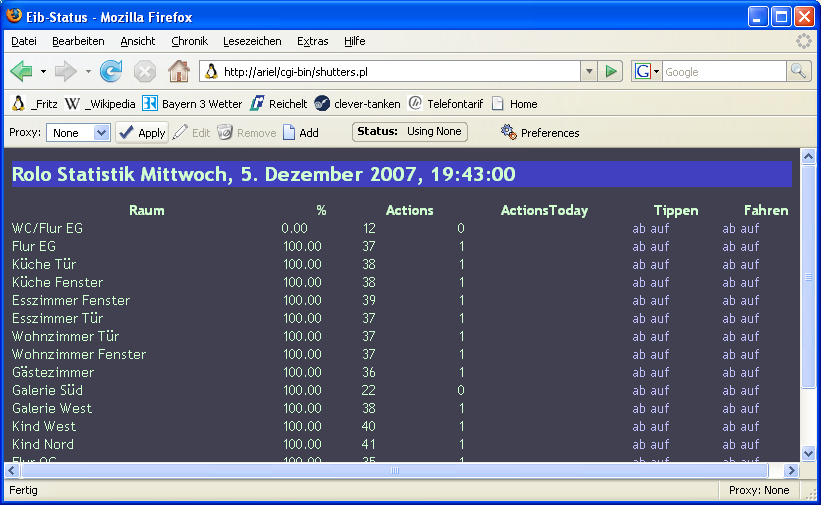Click the Stop loading icon
821x505 pixels.
[x=145, y=71]
